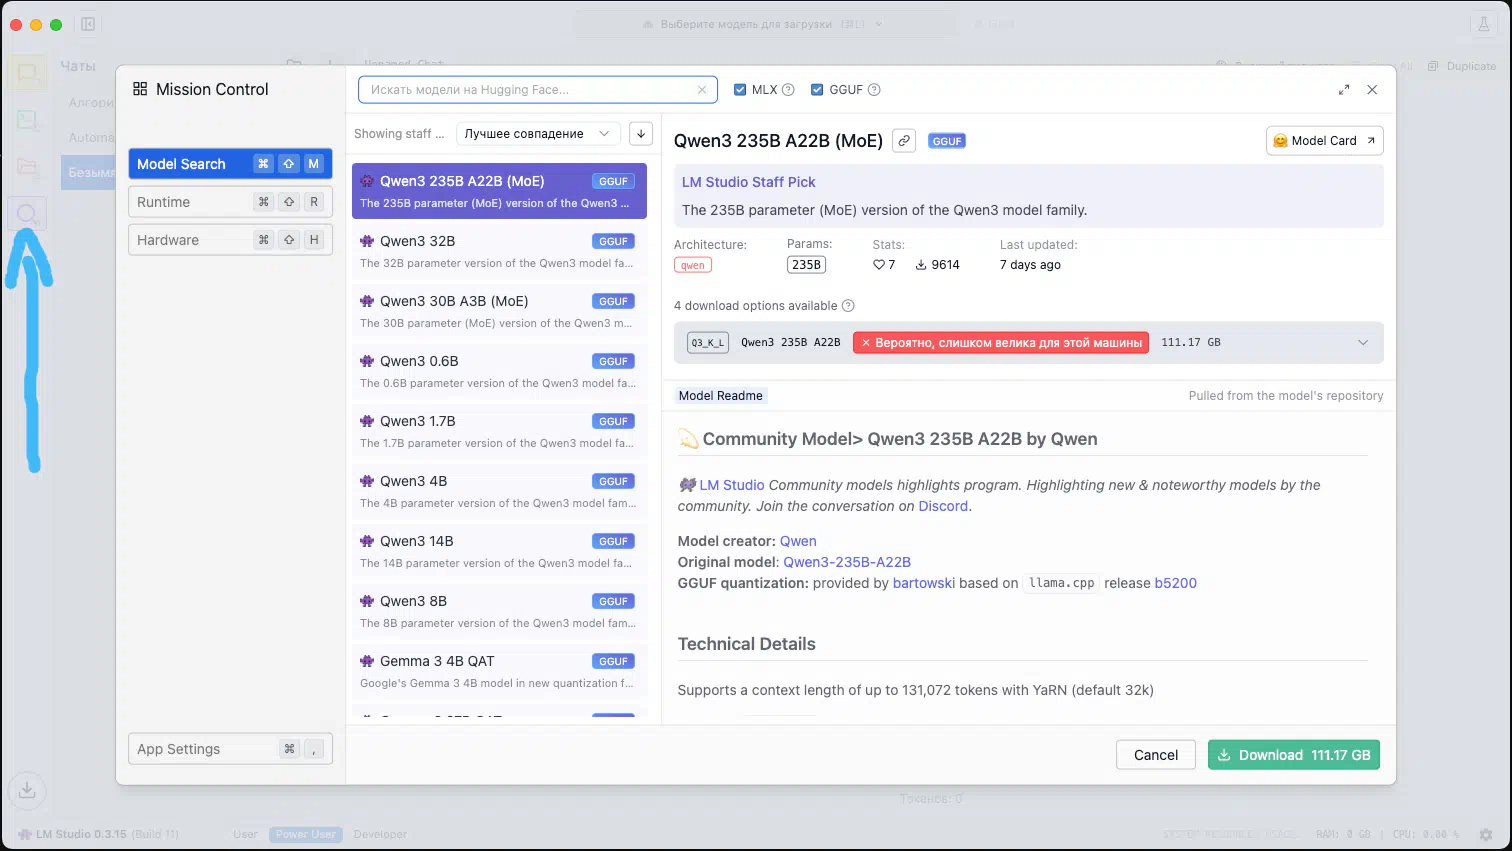This screenshot has height=851, width=1512.
Task: Click the GGUF help question mark icon
Action: (x=874, y=90)
